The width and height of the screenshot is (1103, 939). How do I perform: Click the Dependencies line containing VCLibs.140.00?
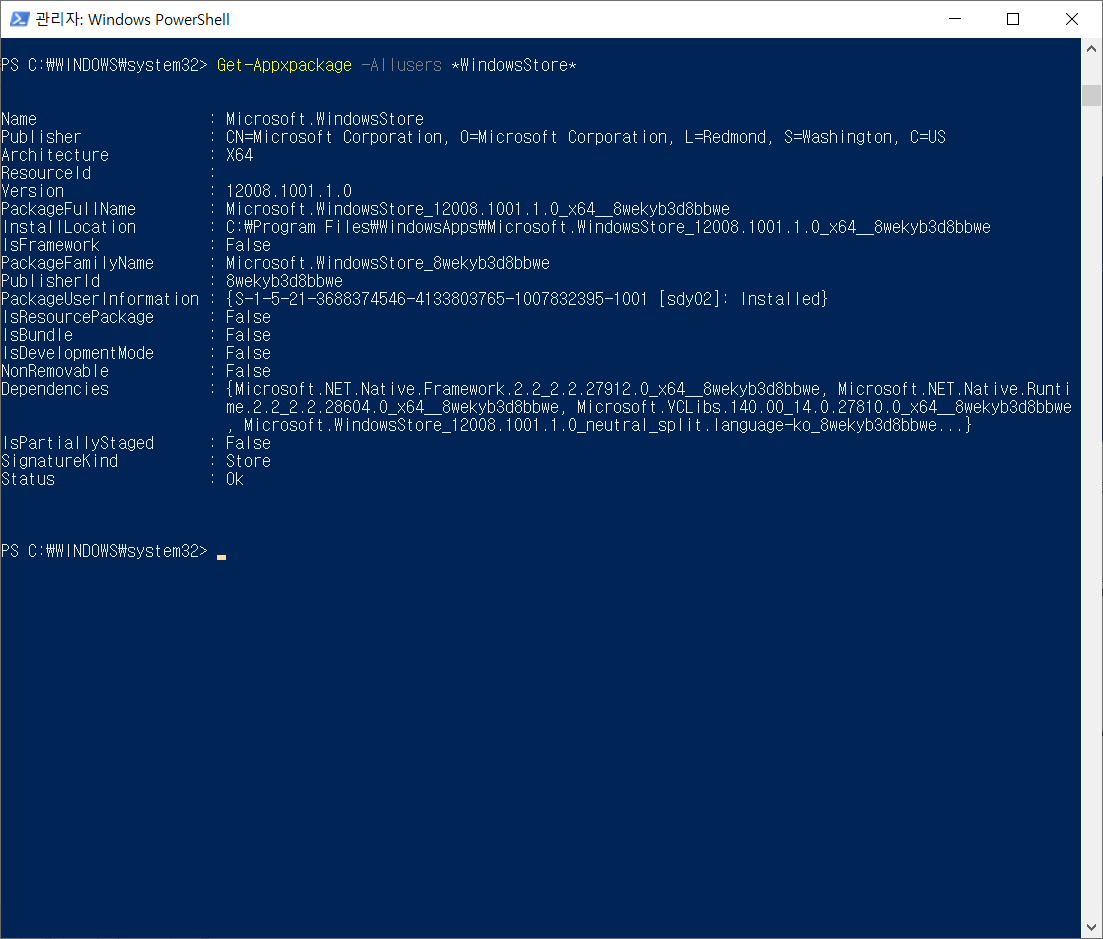tap(649, 407)
